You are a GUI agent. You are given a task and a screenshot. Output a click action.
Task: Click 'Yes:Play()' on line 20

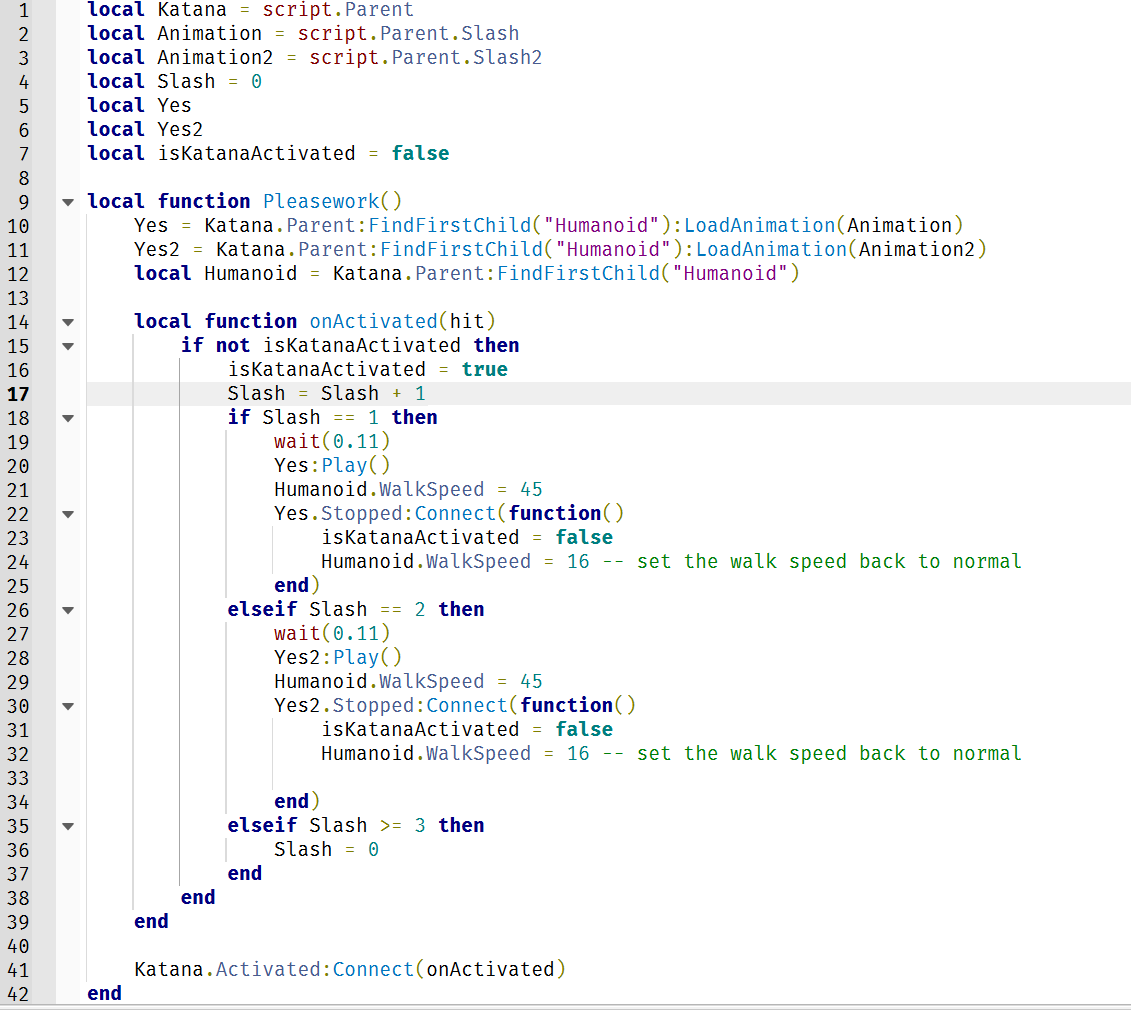(x=332, y=465)
